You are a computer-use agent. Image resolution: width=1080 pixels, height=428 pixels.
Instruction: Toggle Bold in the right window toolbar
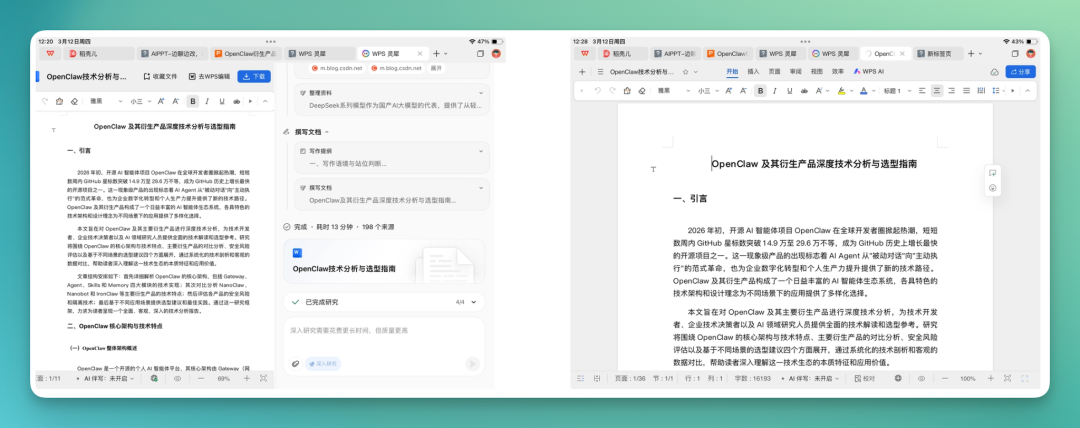pyautogui.click(x=760, y=90)
